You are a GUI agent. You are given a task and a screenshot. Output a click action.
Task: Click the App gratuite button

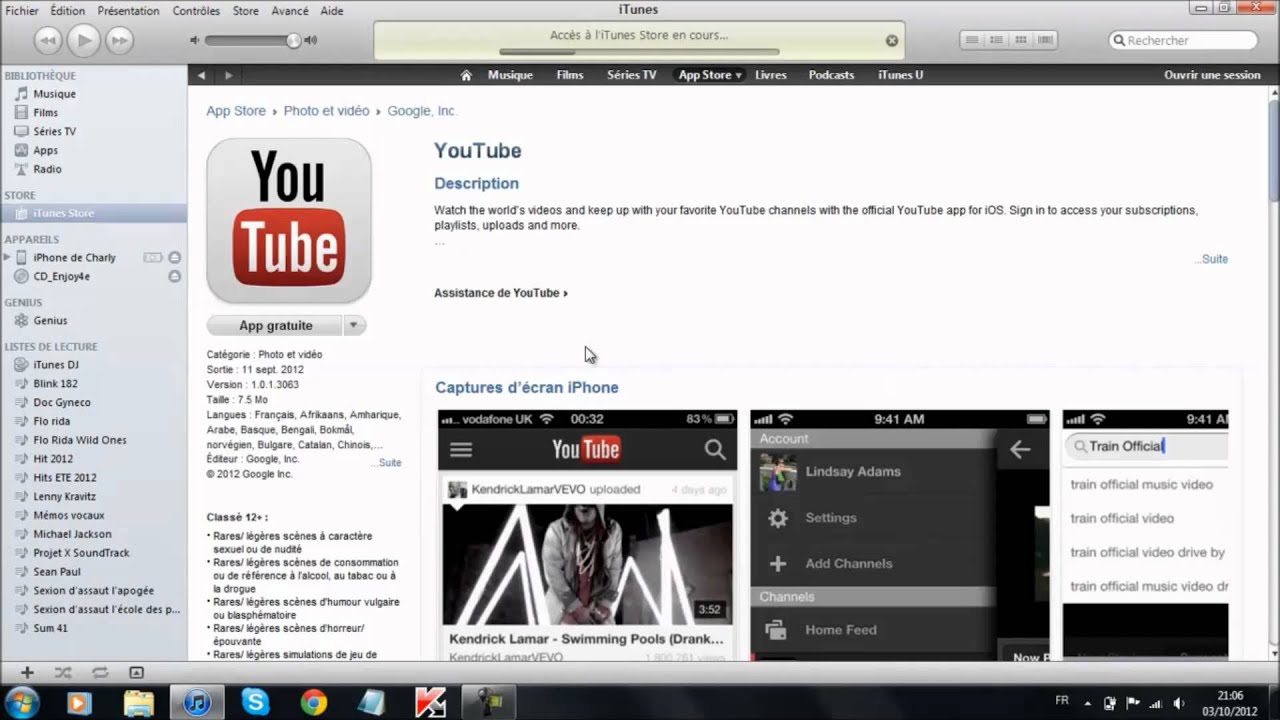(x=275, y=326)
